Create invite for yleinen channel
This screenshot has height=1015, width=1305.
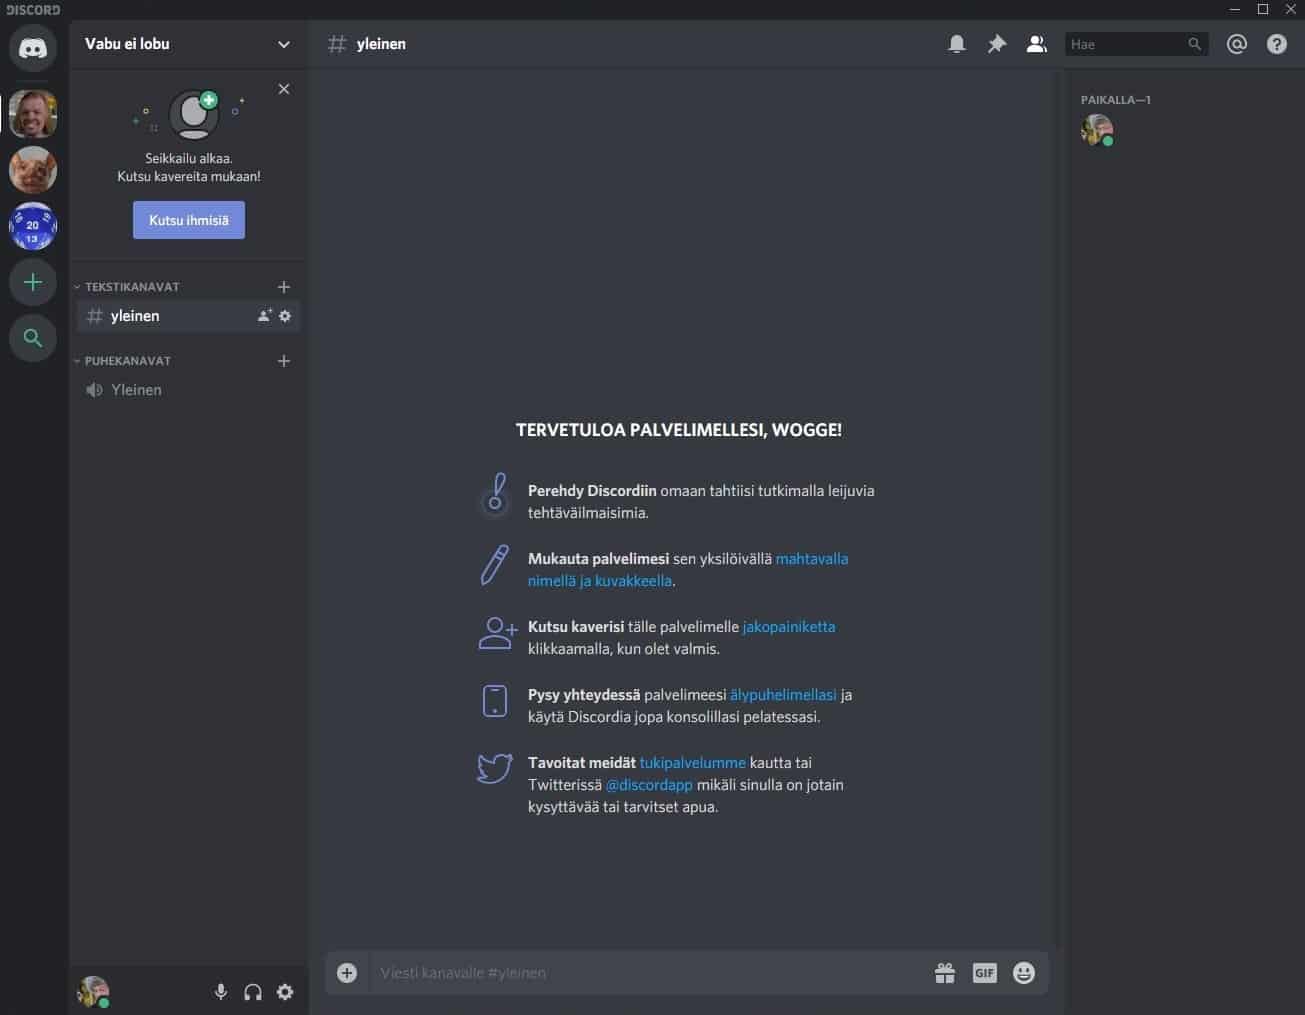click(x=265, y=316)
